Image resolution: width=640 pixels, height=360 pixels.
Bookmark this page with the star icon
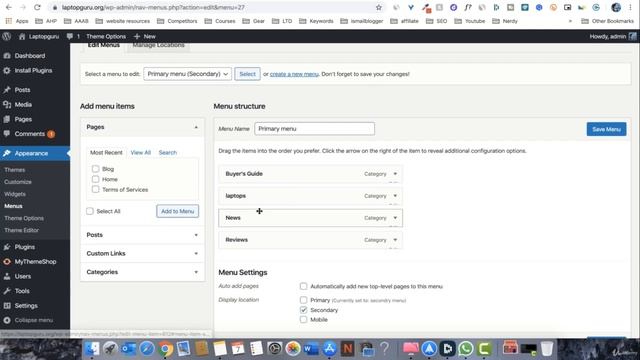pos(379,7)
